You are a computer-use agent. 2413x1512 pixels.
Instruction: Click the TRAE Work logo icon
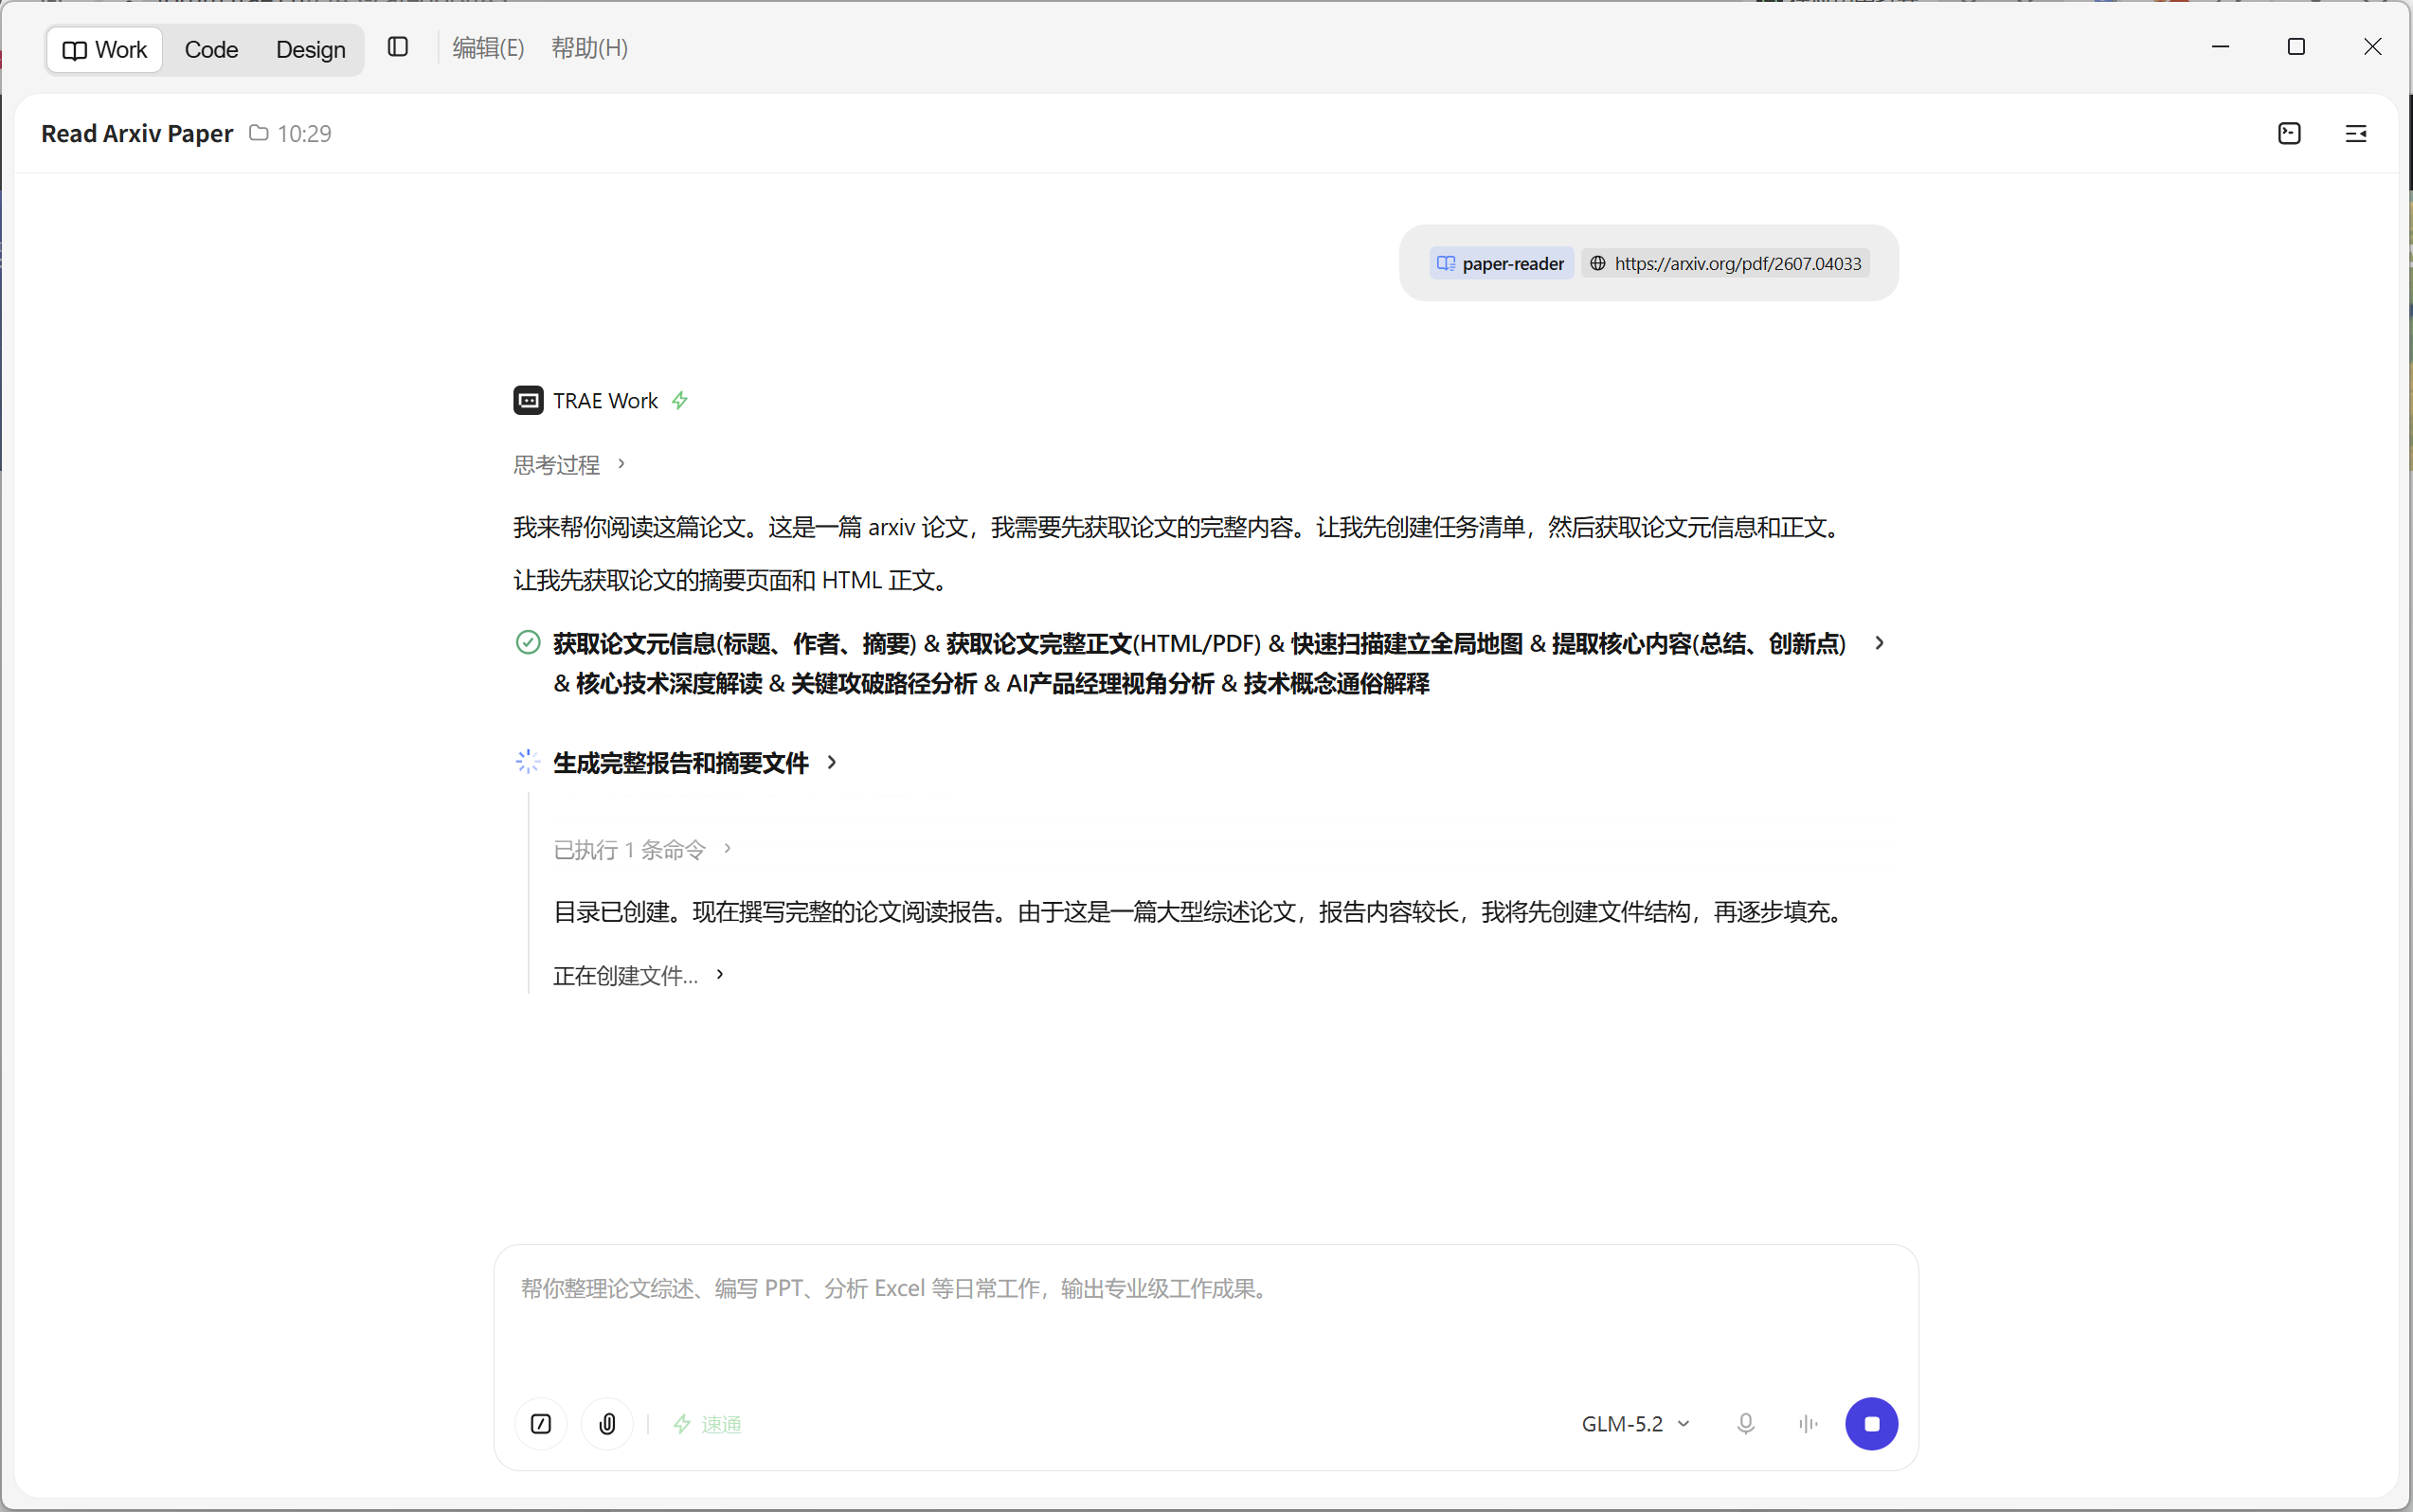pos(528,400)
